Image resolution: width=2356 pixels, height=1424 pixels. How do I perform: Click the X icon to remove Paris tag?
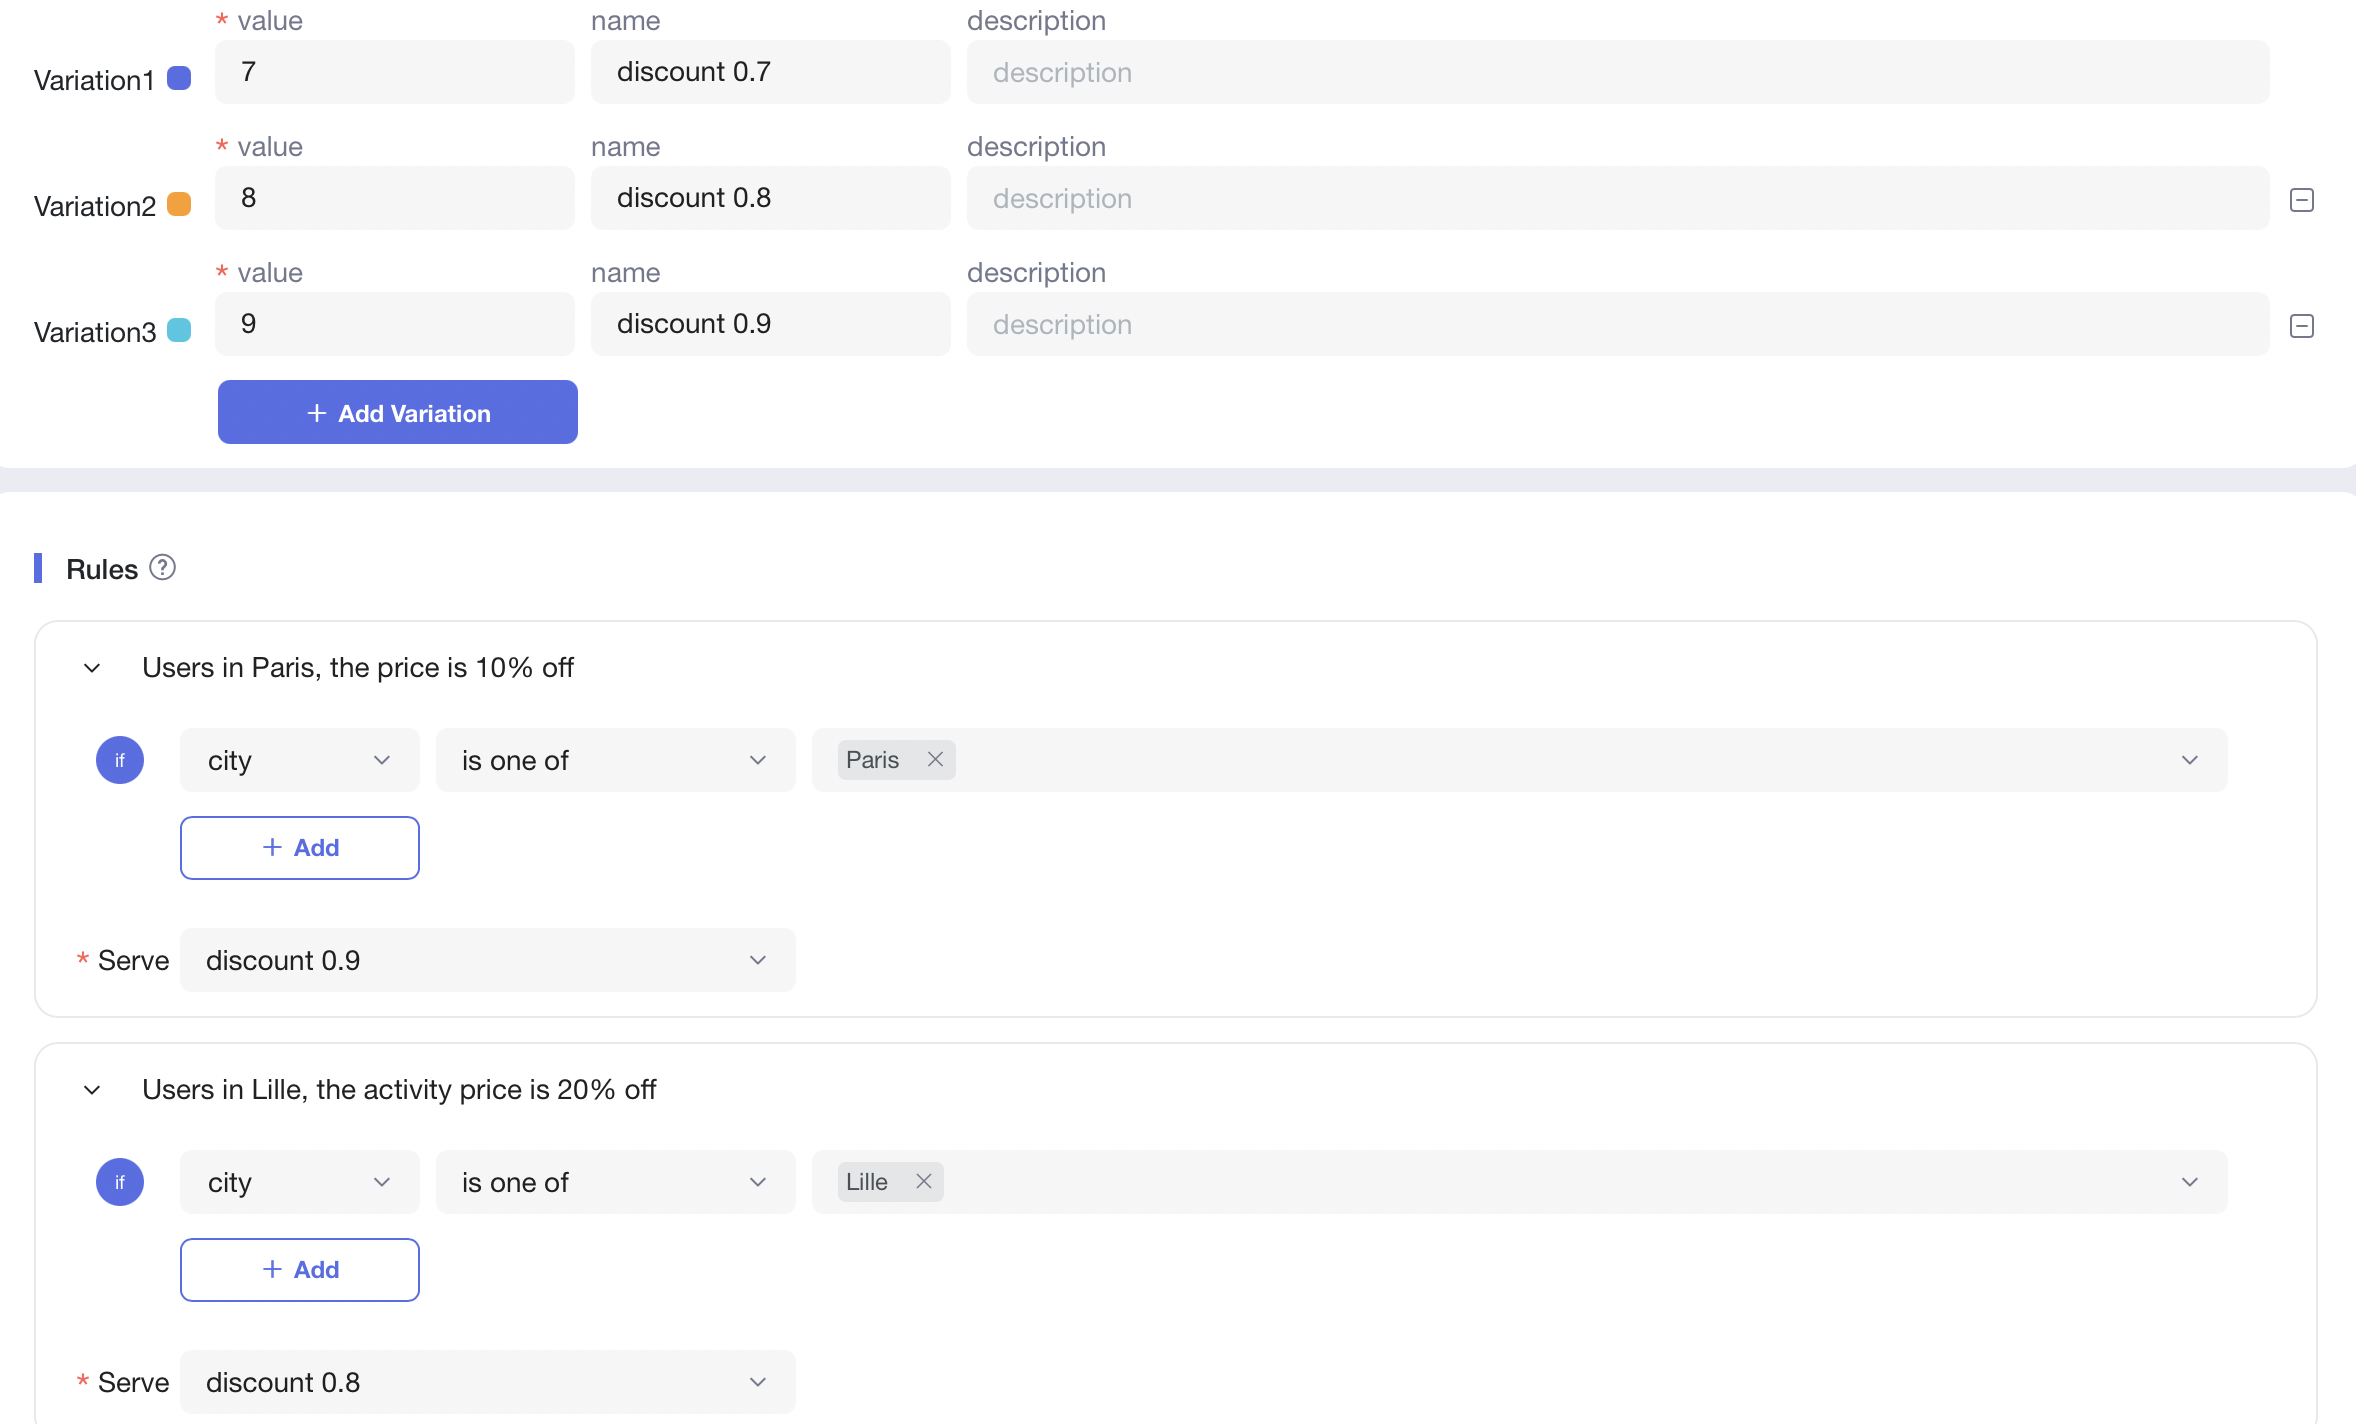[x=936, y=759]
